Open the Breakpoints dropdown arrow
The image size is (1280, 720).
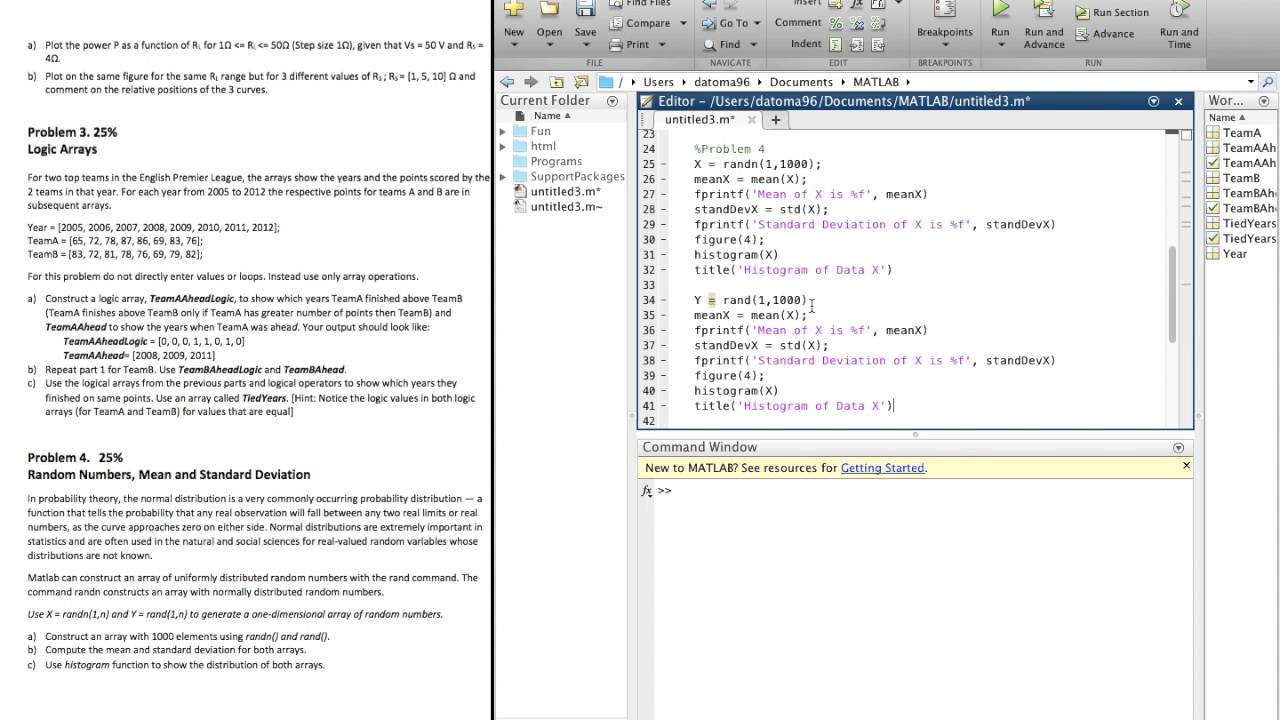point(944,45)
